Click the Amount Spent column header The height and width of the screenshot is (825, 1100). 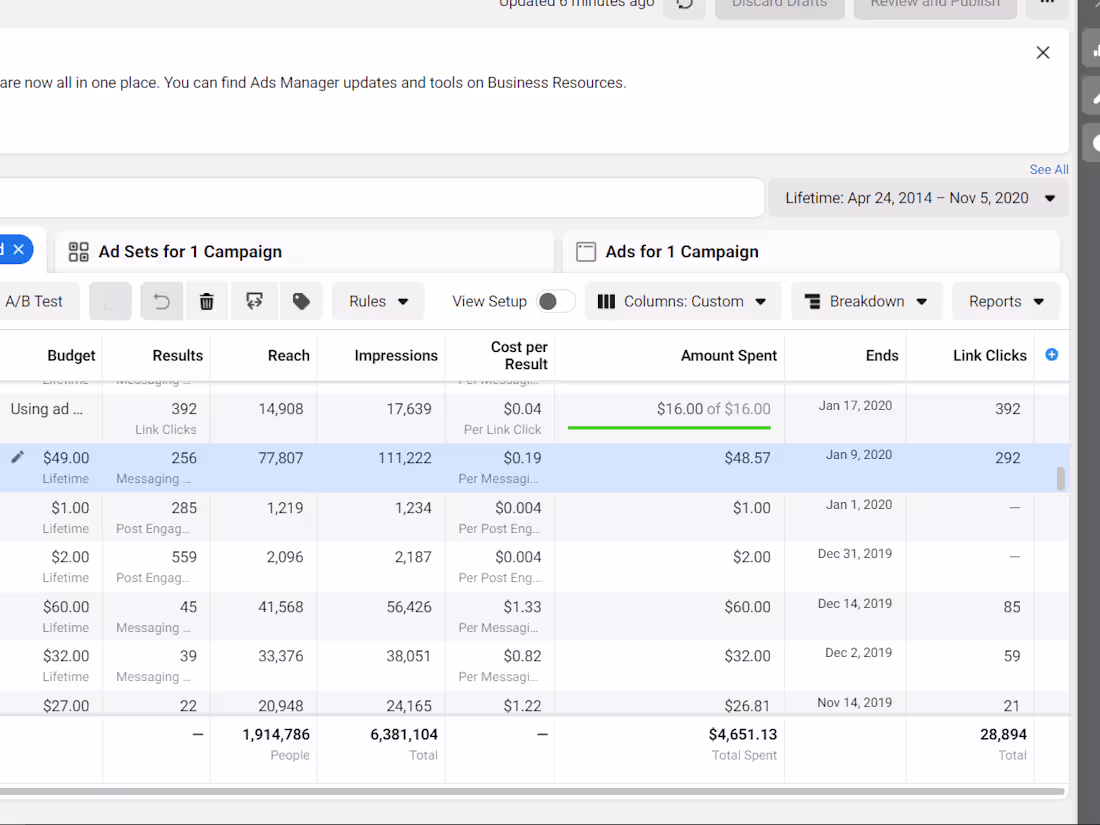coord(728,355)
